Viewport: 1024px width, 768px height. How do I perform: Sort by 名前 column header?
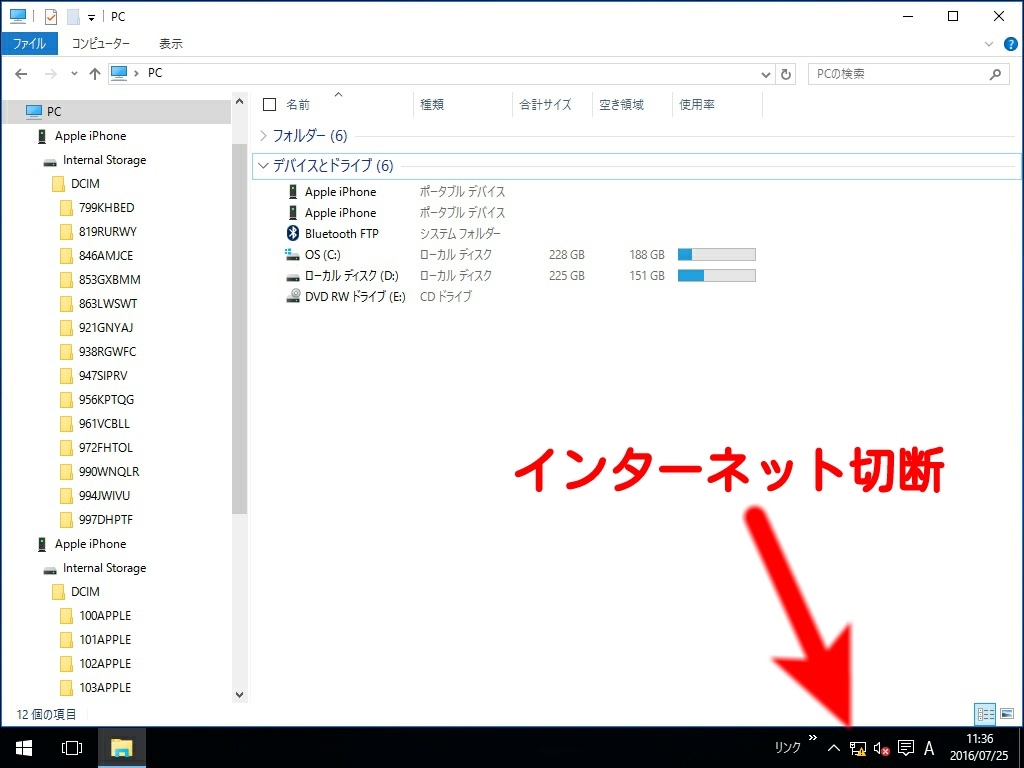click(x=298, y=104)
